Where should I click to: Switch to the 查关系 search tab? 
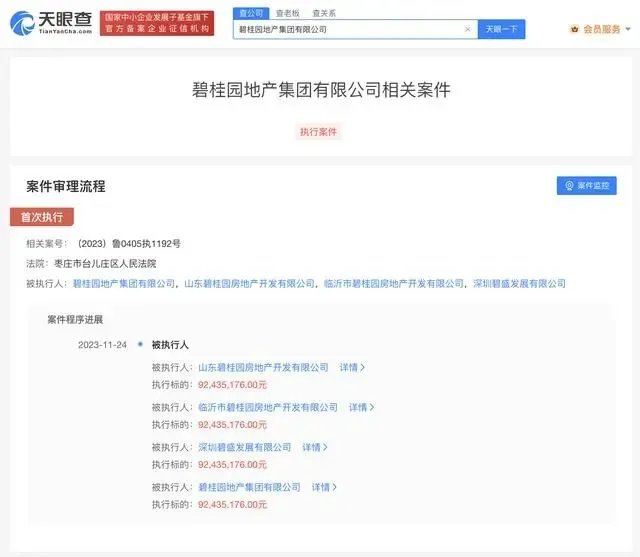(324, 13)
